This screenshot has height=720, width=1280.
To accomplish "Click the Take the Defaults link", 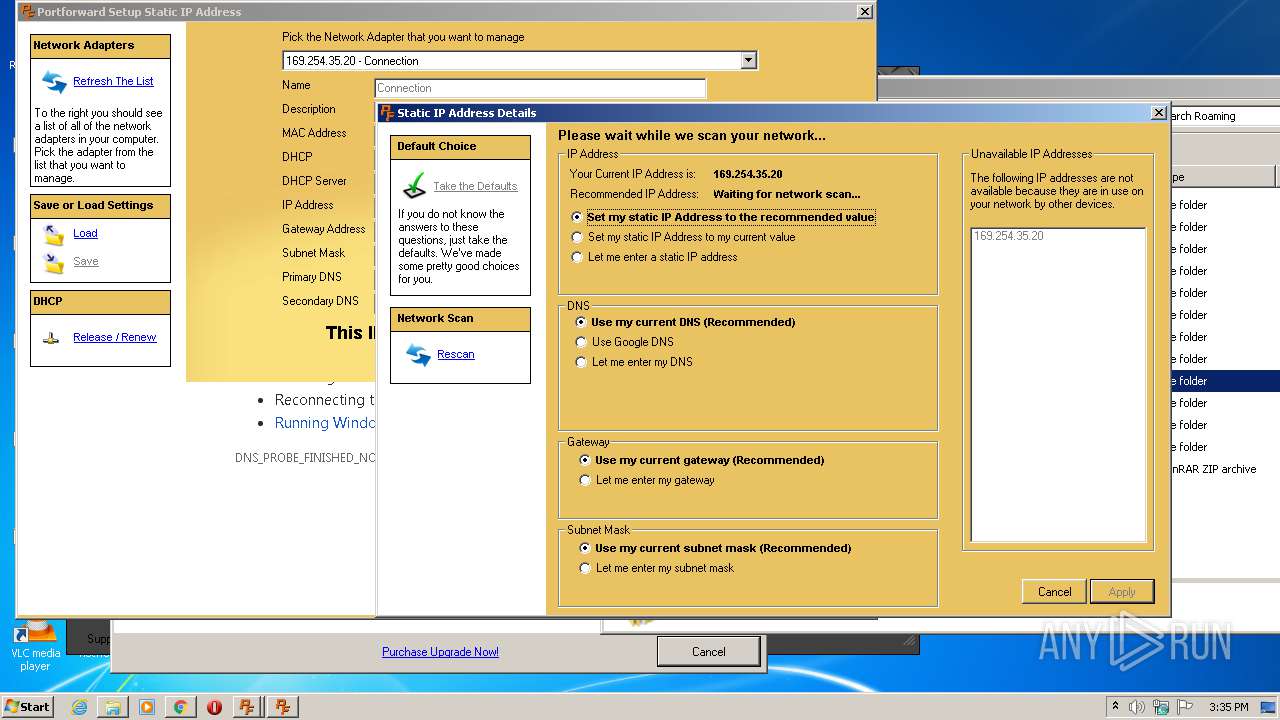I will (x=475, y=186).
